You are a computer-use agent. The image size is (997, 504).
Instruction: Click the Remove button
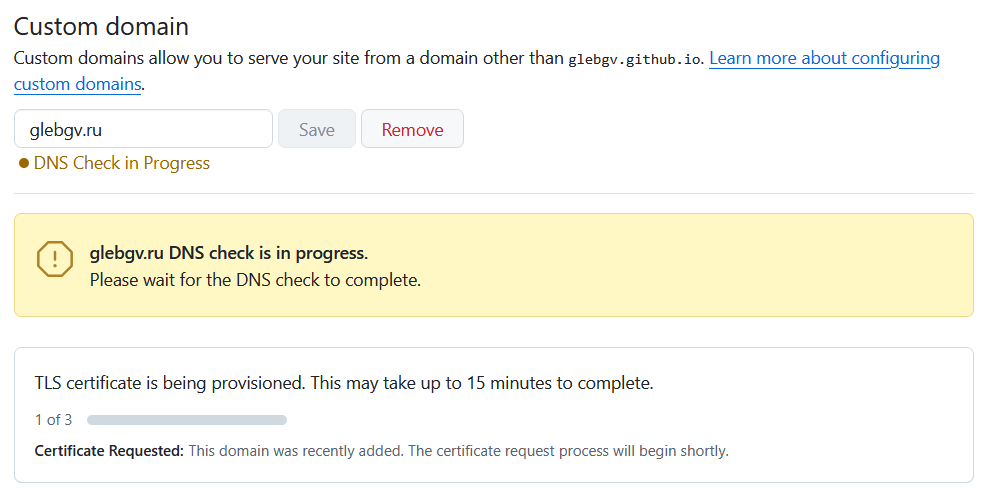click(412, 129)
